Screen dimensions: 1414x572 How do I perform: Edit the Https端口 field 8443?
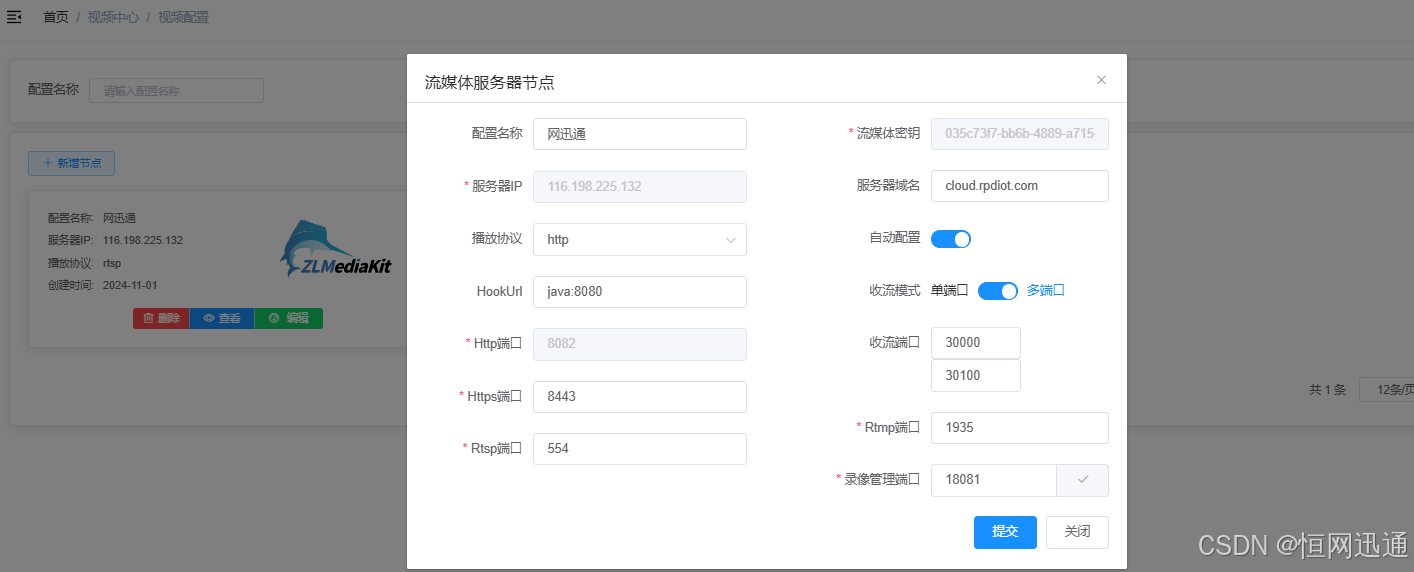(640, 397)
